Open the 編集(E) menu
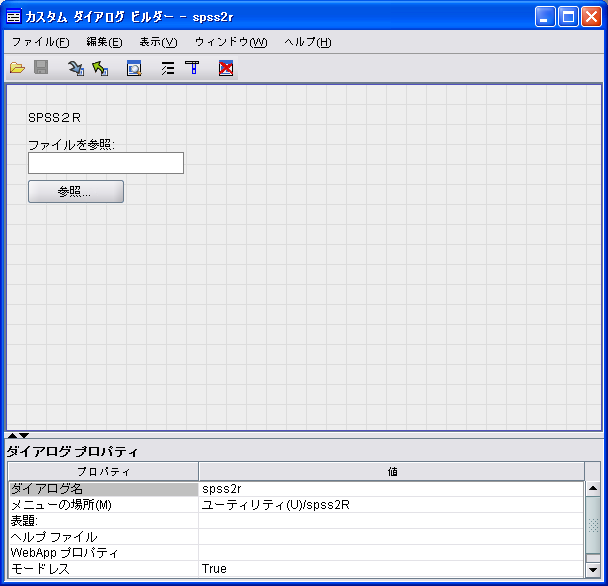The height and width of the screenshot is (586, 608). [104, 42]
